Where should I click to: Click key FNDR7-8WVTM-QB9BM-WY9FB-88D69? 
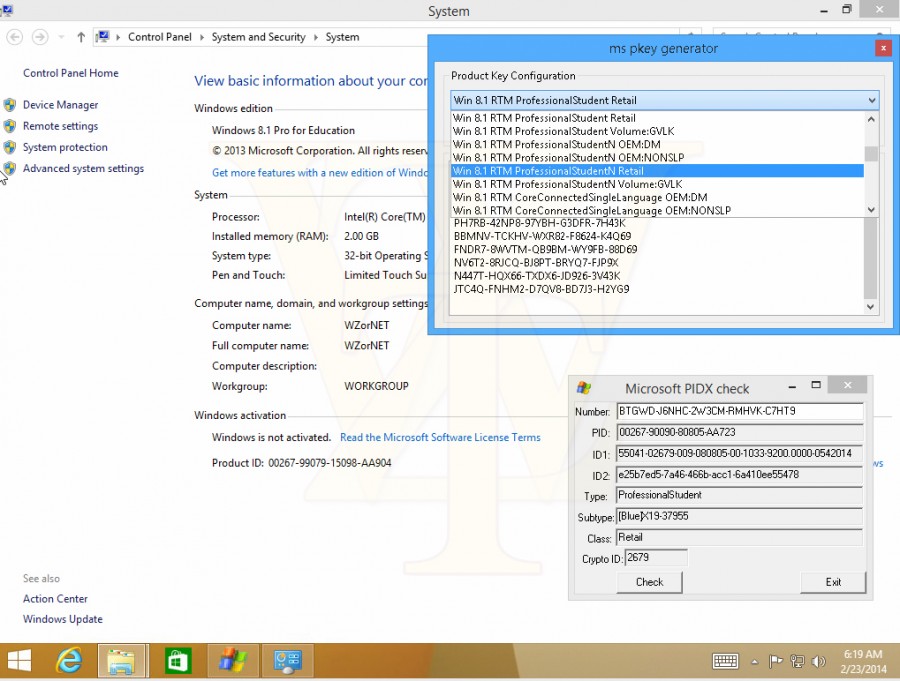coord(545,250)
